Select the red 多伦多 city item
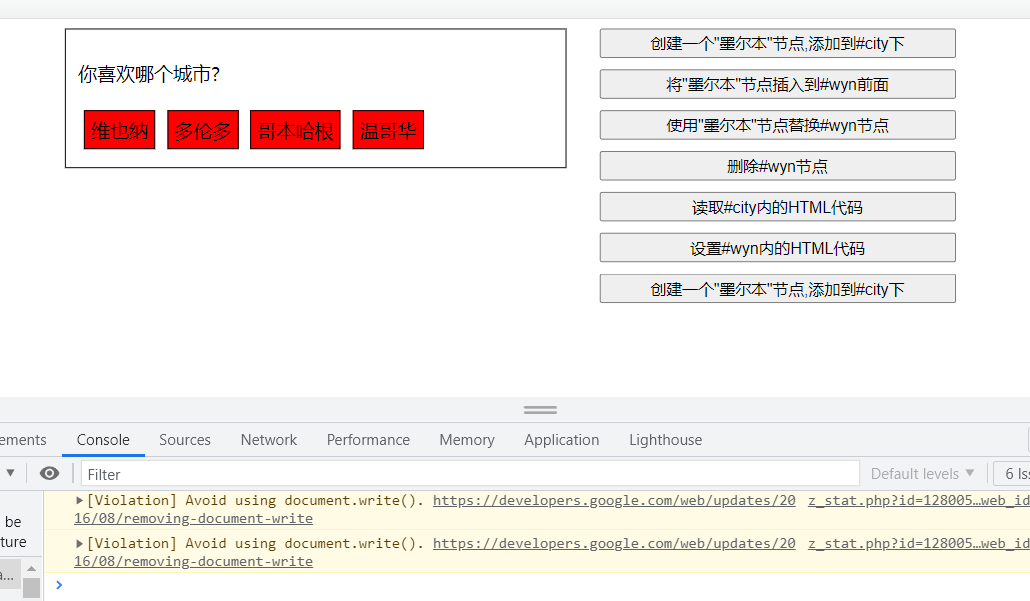 (203, 130)
